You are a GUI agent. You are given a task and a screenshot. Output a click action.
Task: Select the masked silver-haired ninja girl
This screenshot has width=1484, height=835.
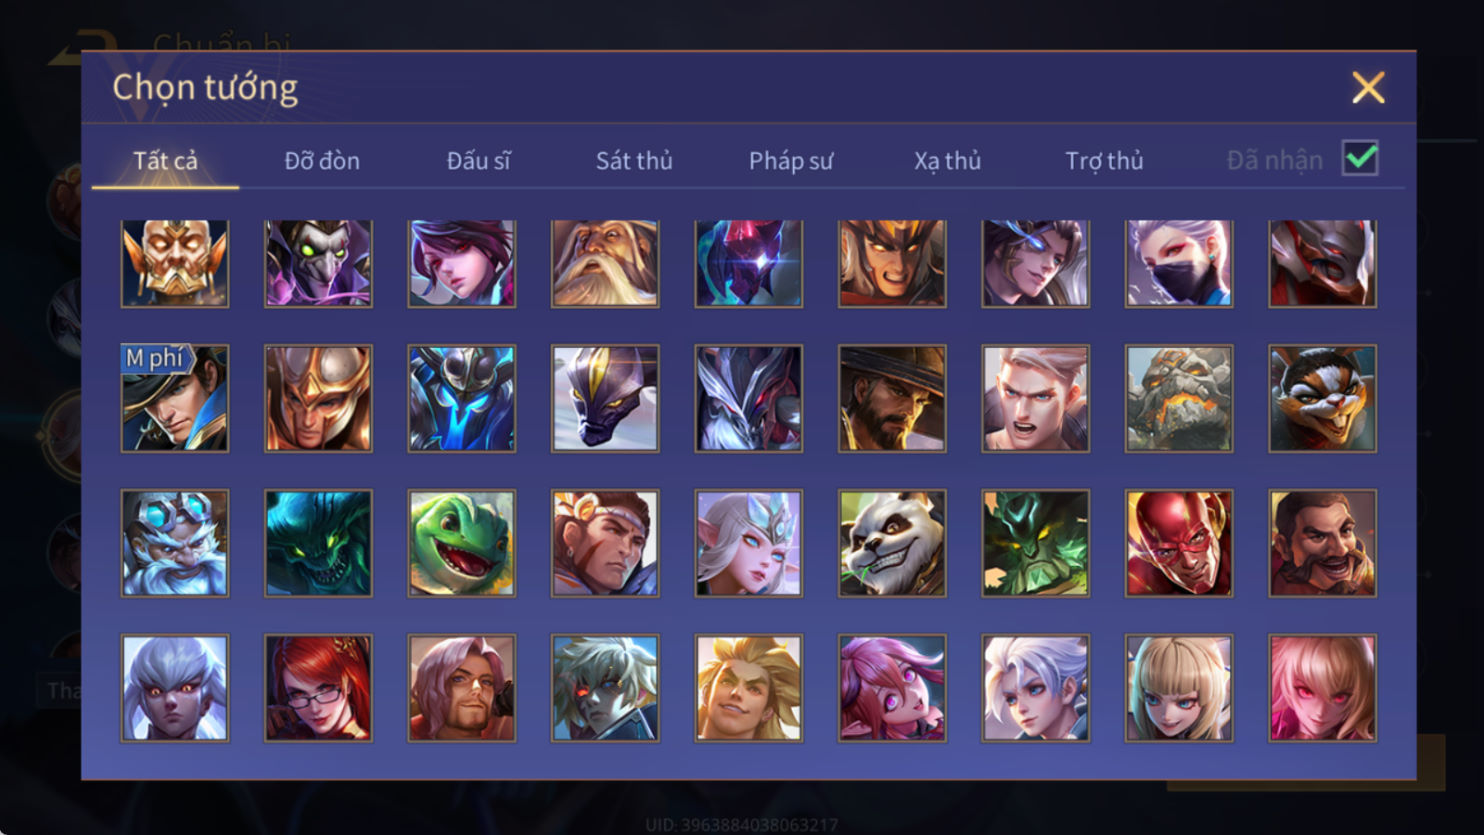1179,263
